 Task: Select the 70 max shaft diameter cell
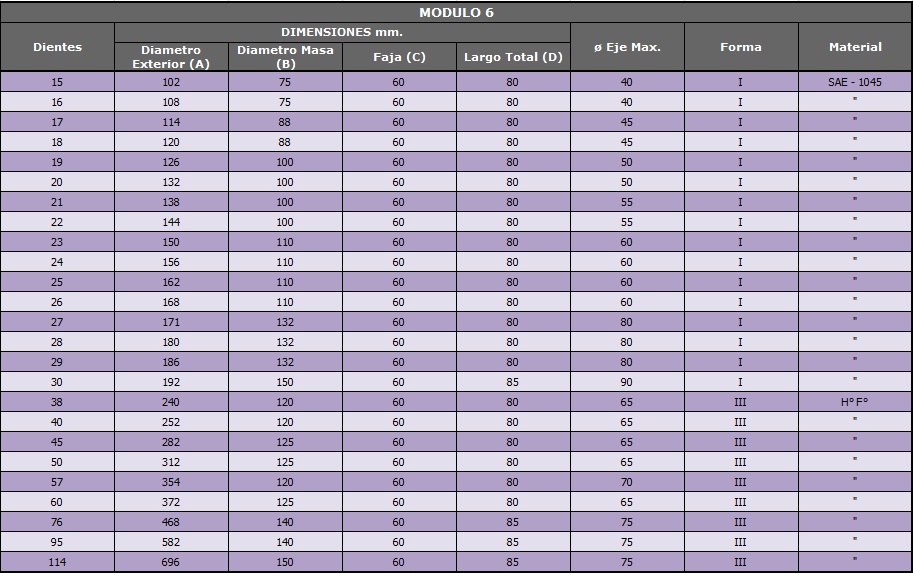(x=627, y=482)
